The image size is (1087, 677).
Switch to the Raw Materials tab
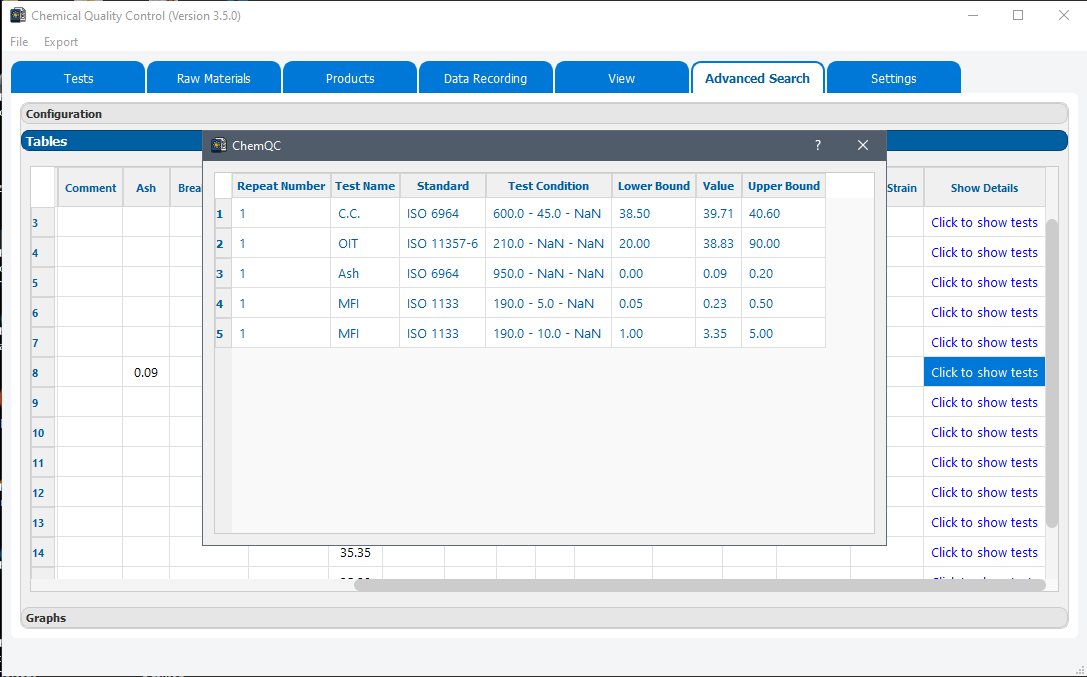(213, 77)
